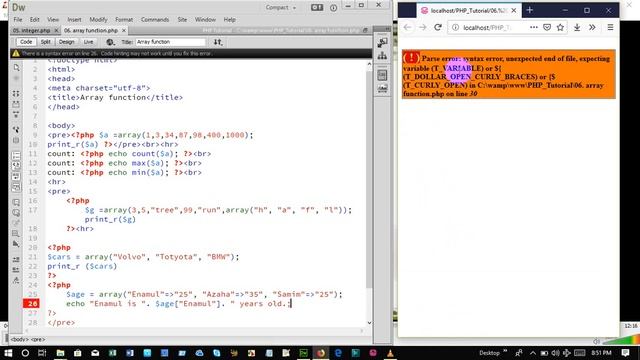Click the Collapse Full Tag toolbar icon
The image size is (640, 360).
click(16, 94)
